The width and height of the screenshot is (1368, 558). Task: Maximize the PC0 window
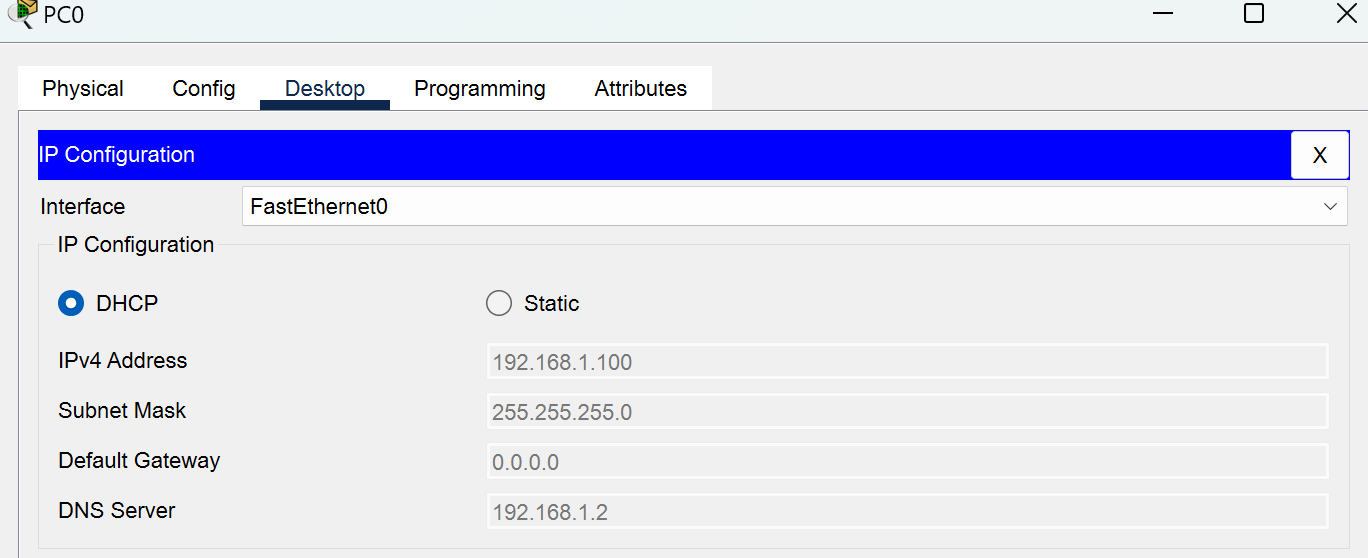click(x=1254, y=13)
